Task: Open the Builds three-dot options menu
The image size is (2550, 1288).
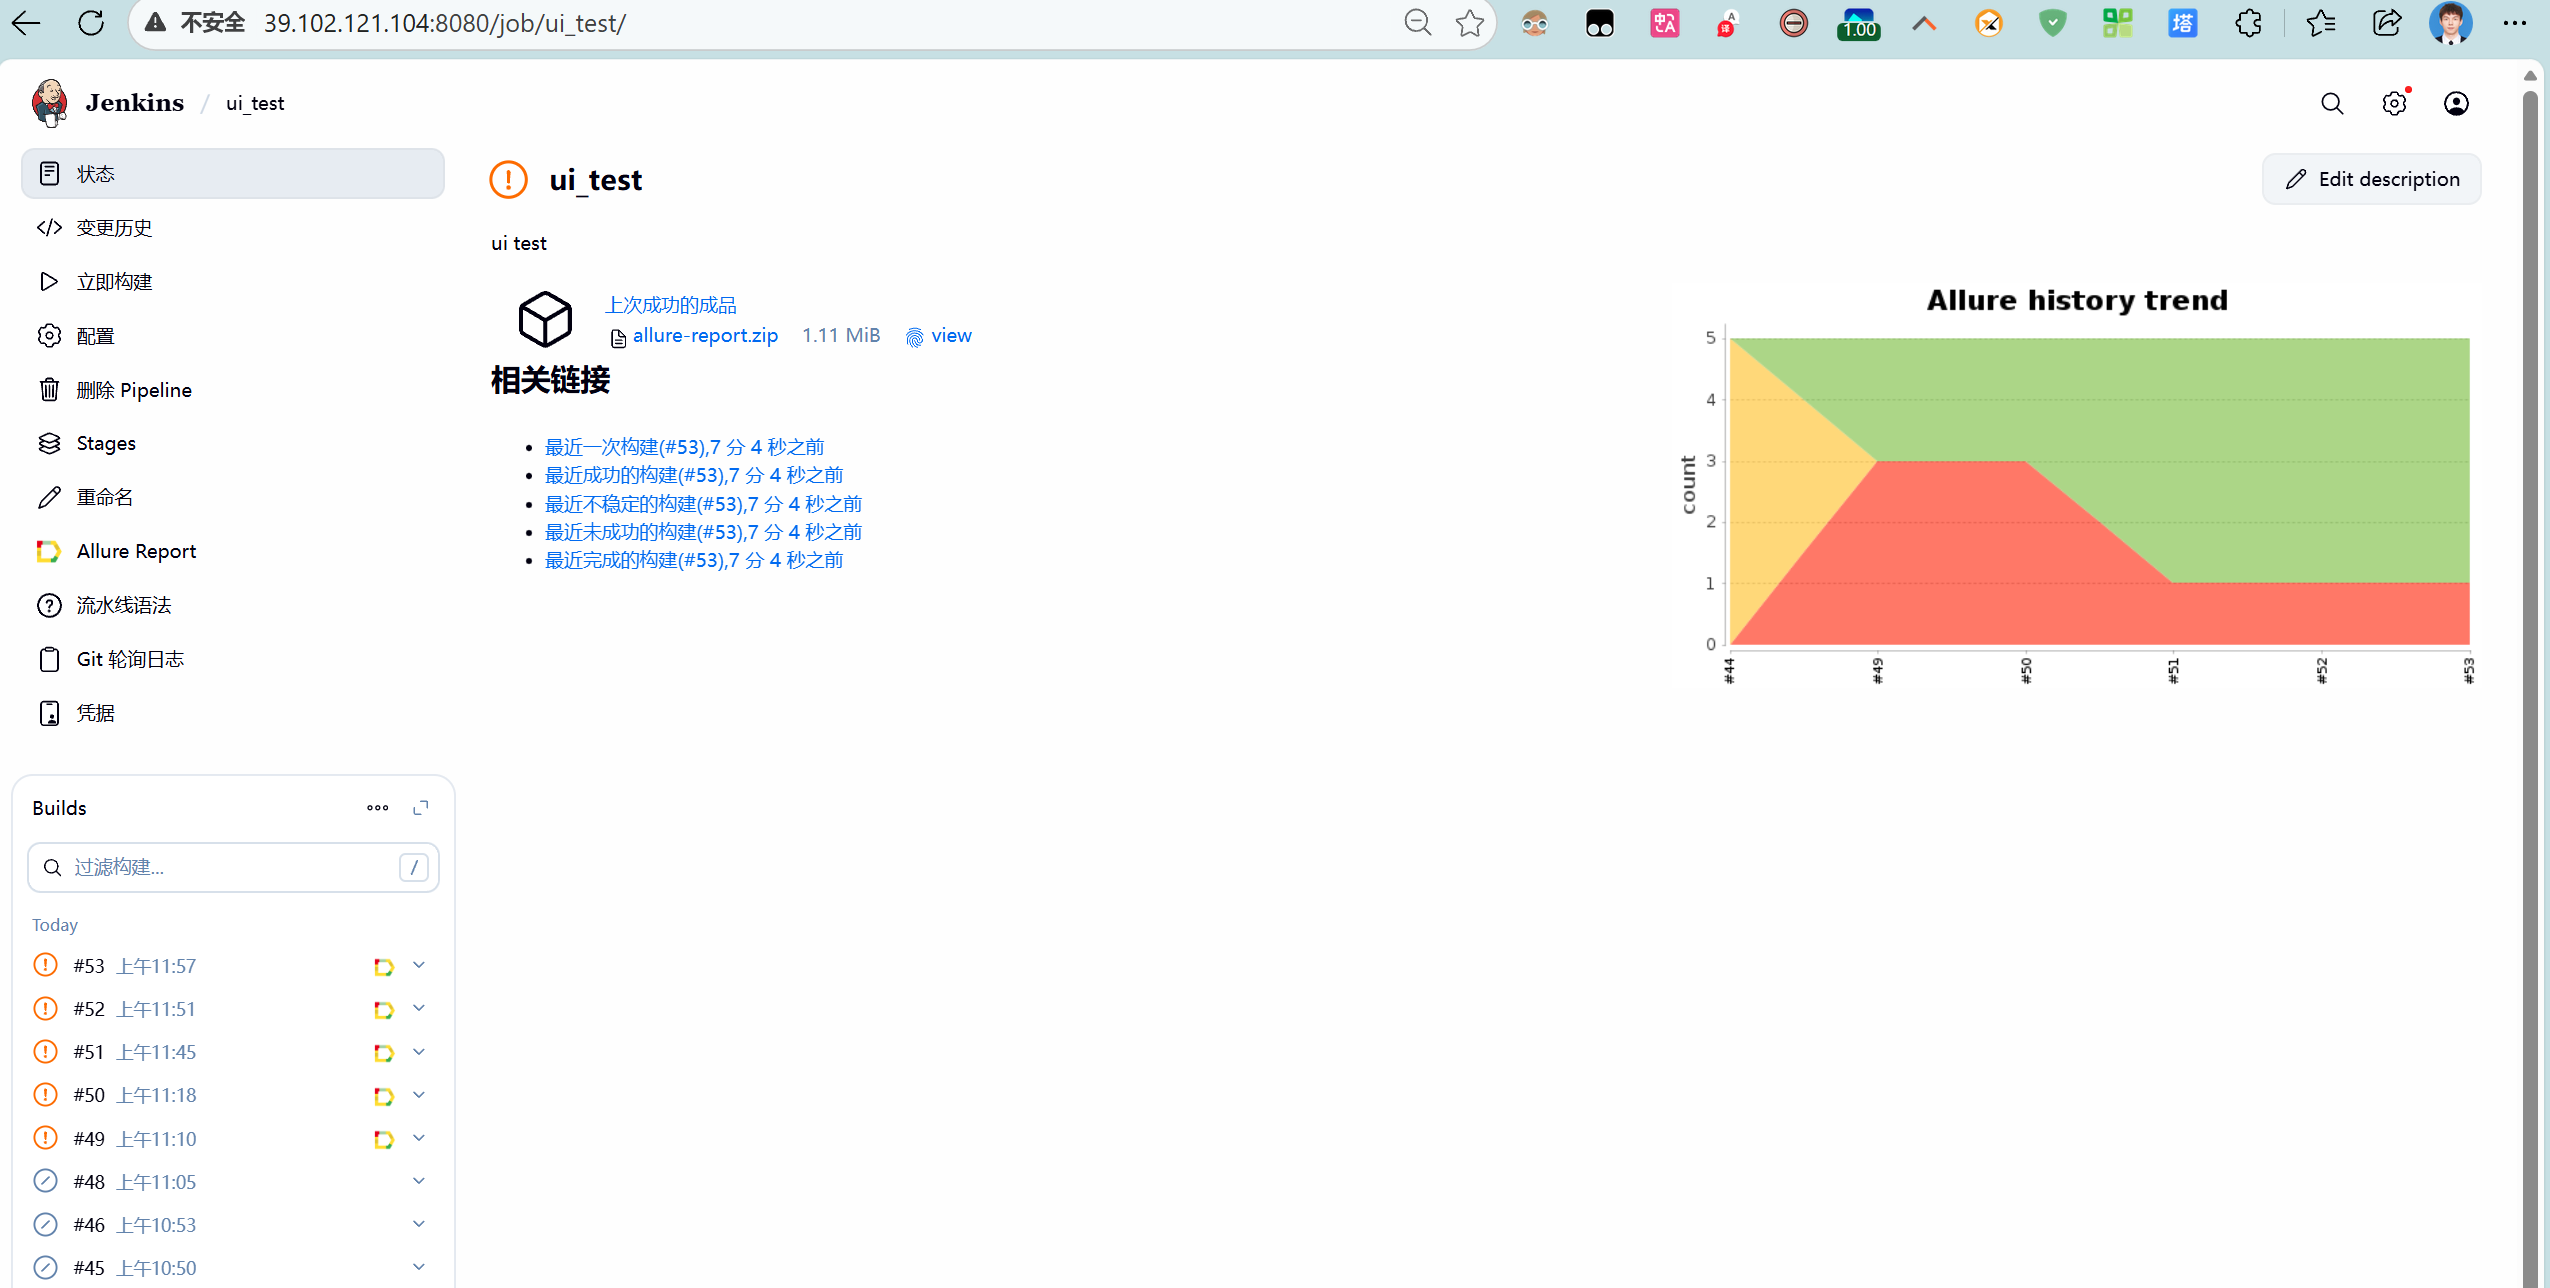Action: click(377, 808)
